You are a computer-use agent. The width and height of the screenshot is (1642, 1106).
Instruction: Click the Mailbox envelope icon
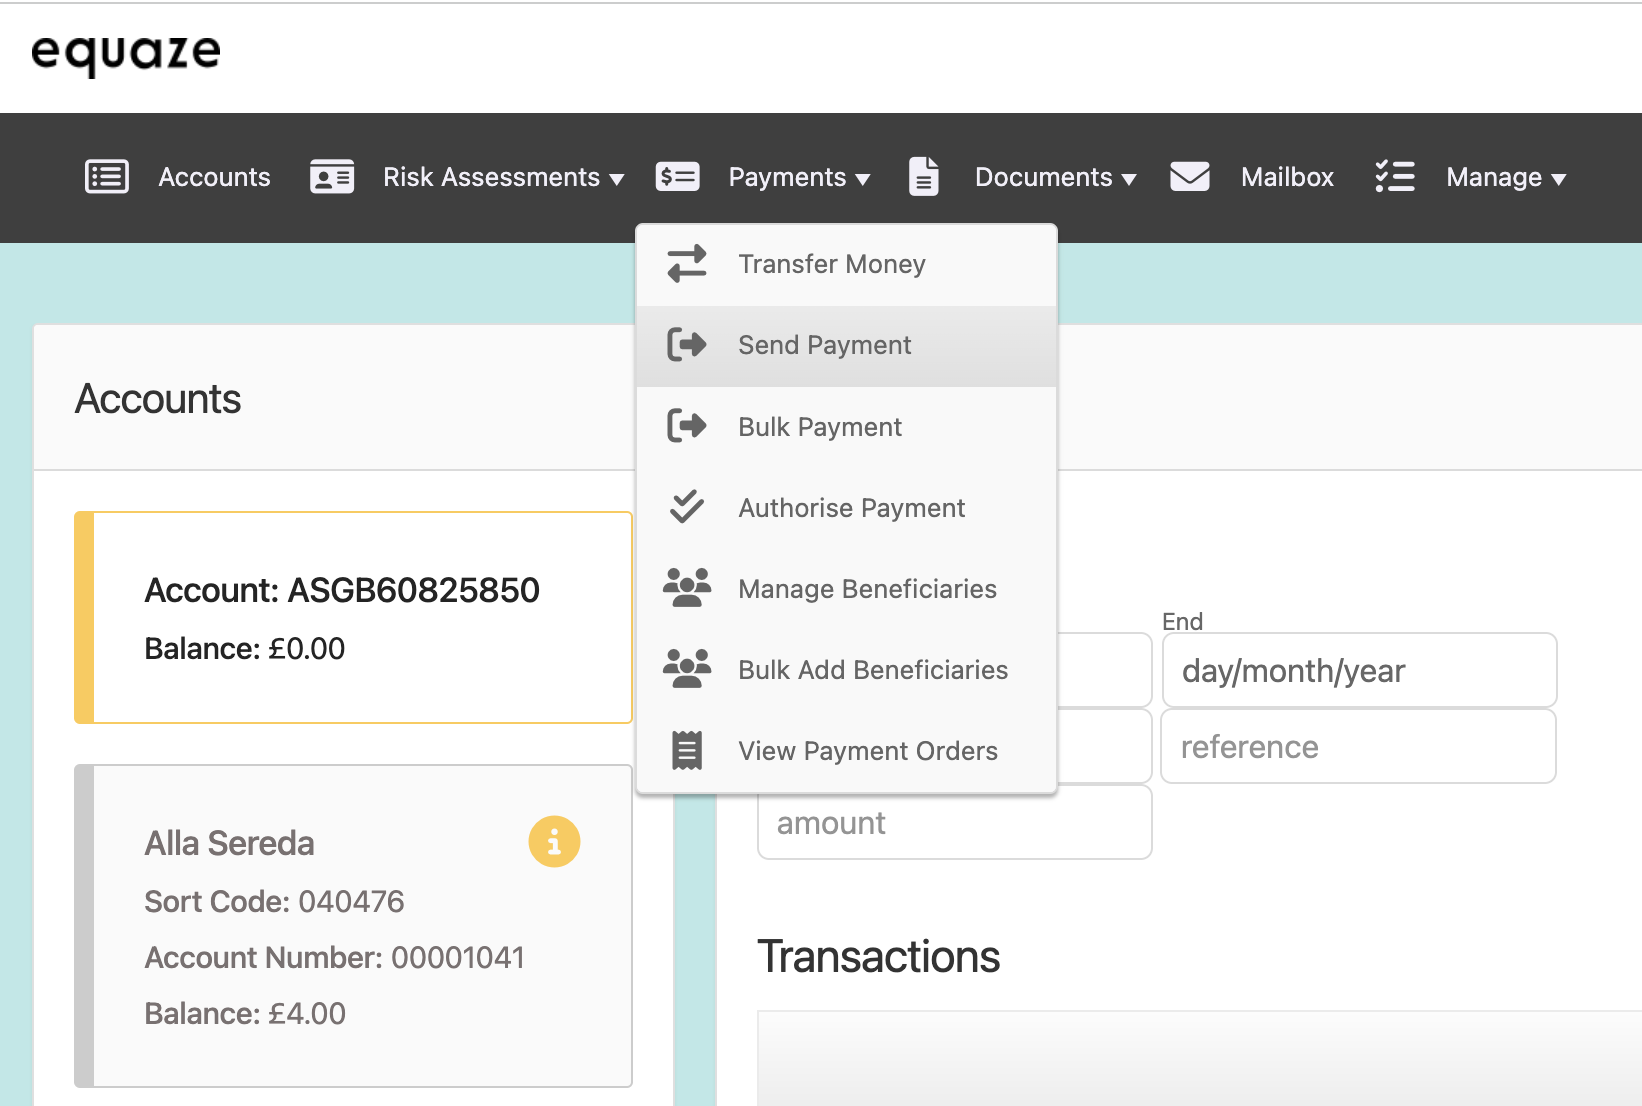click(1189, 177)
